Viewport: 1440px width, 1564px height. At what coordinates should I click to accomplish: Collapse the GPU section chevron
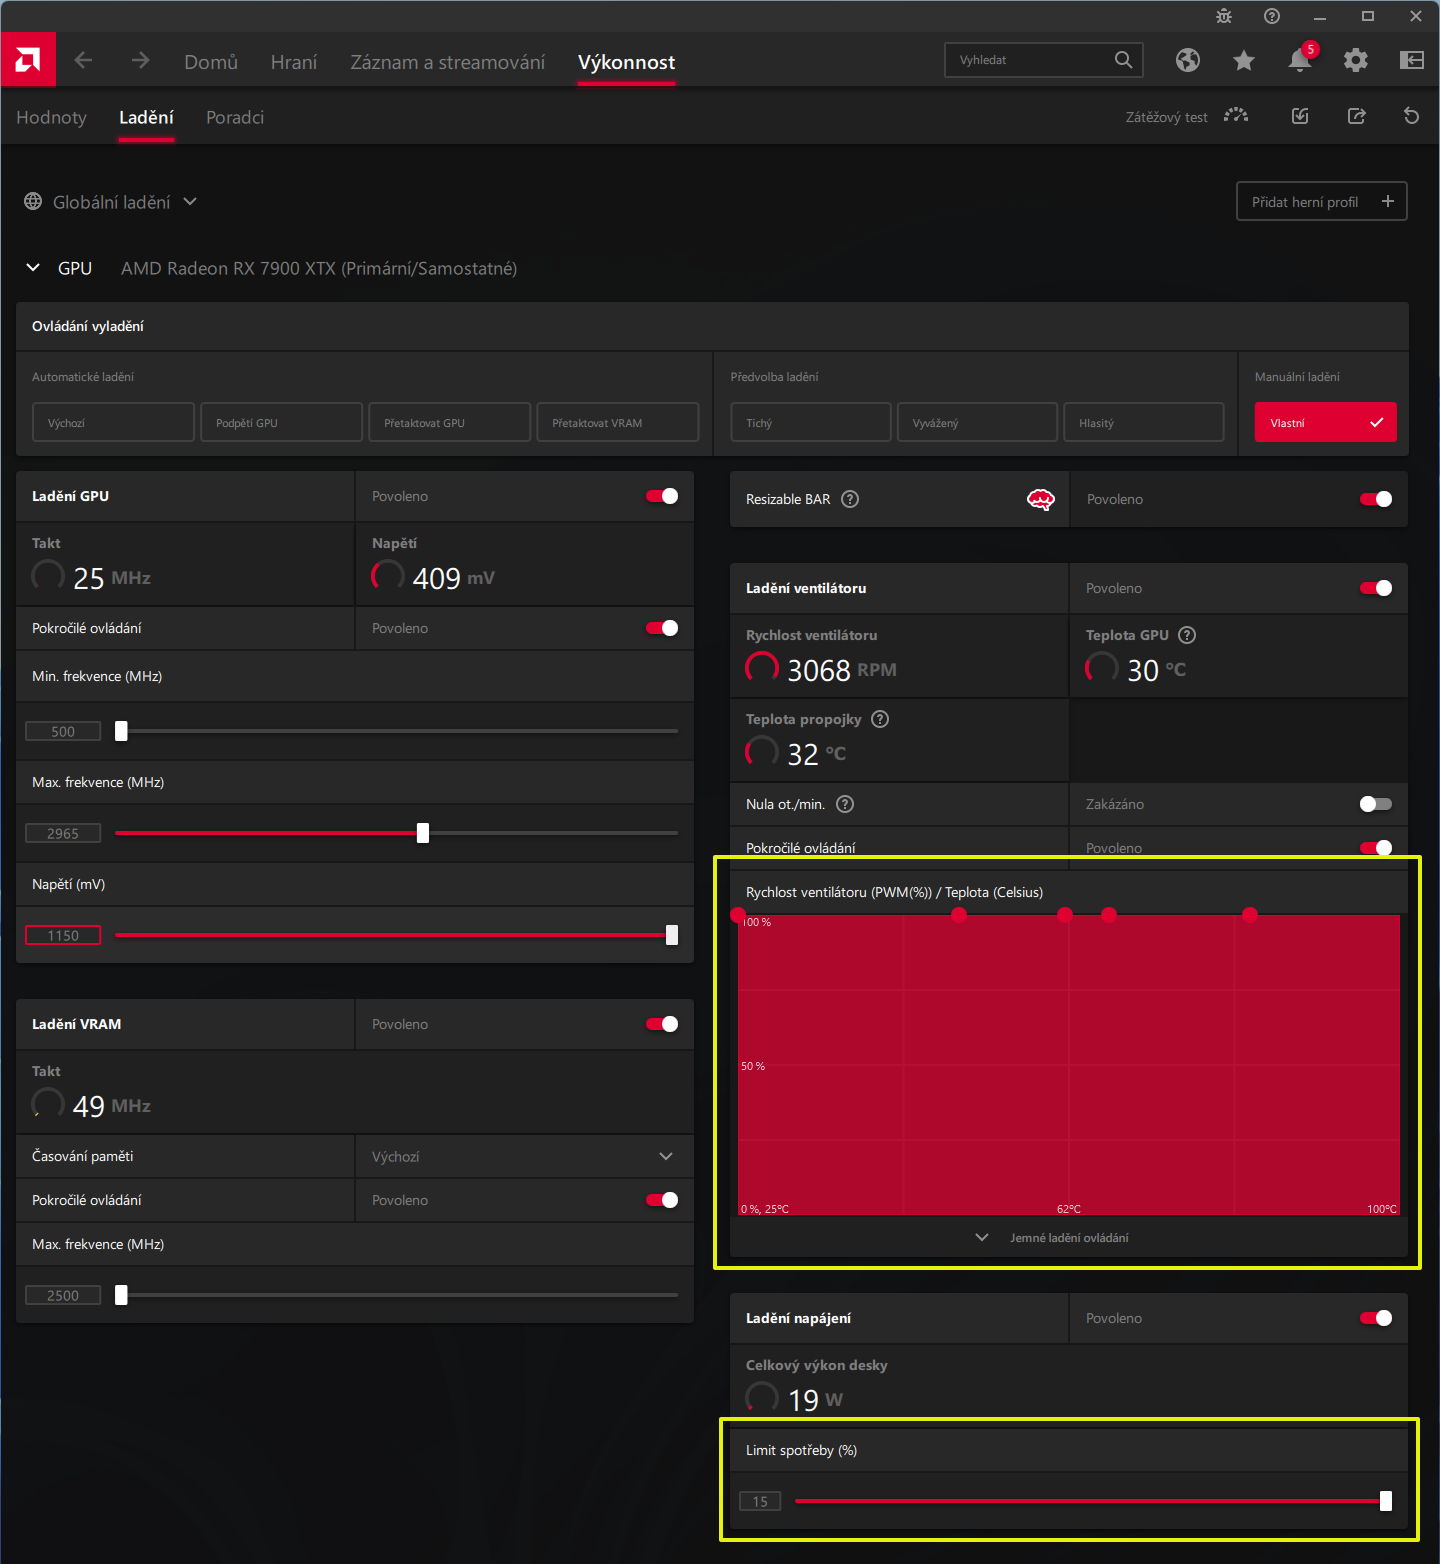pyautogui.click(x=33, y=268)
